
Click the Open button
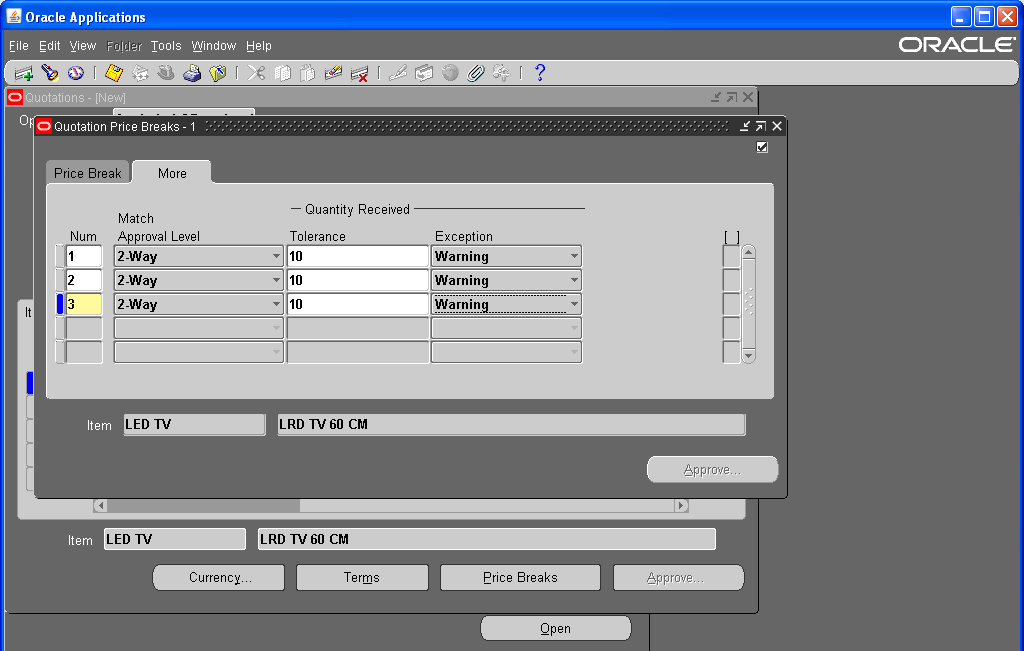tap(556, 628)
